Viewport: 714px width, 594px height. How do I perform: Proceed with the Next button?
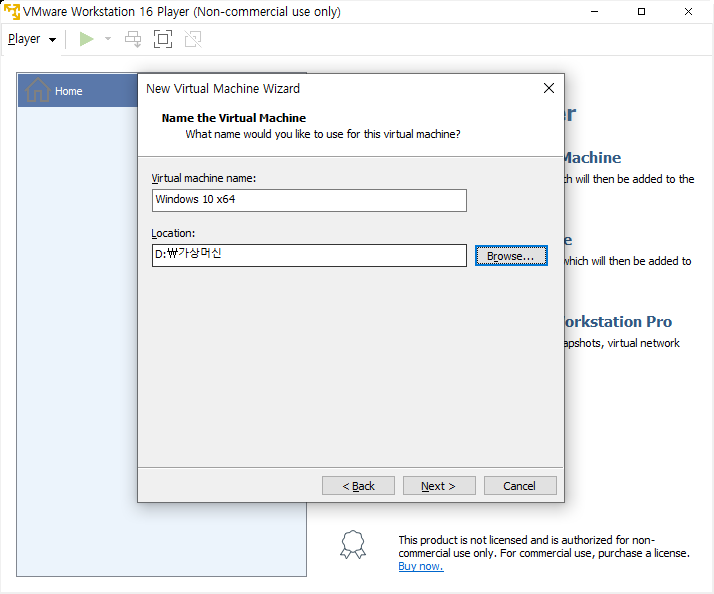[439, 486]
